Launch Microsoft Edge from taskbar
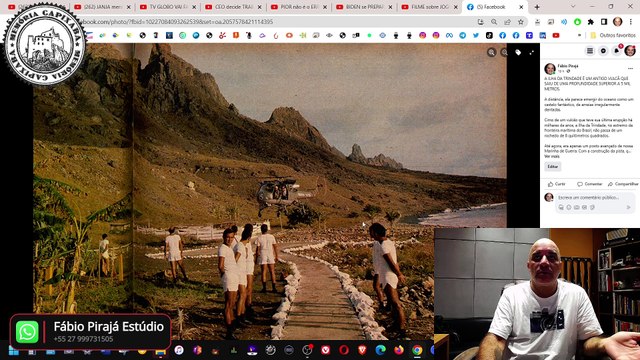 (380, 350)
